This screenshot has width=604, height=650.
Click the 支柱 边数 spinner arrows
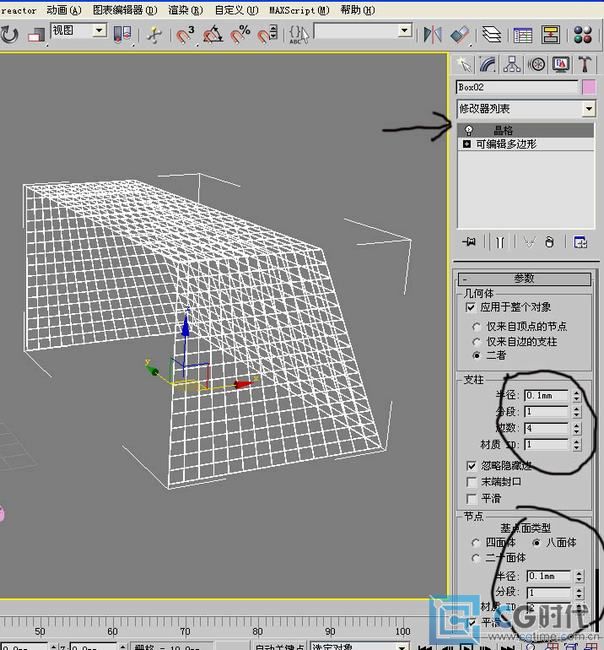point(577,428)
